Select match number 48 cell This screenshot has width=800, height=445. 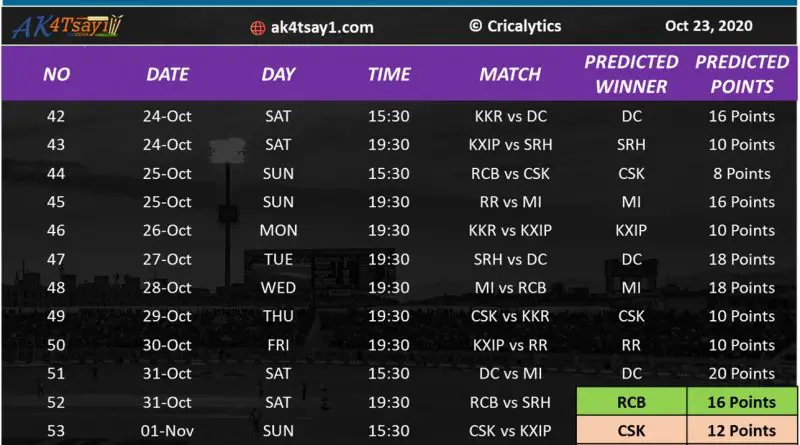tap(56, 288)
